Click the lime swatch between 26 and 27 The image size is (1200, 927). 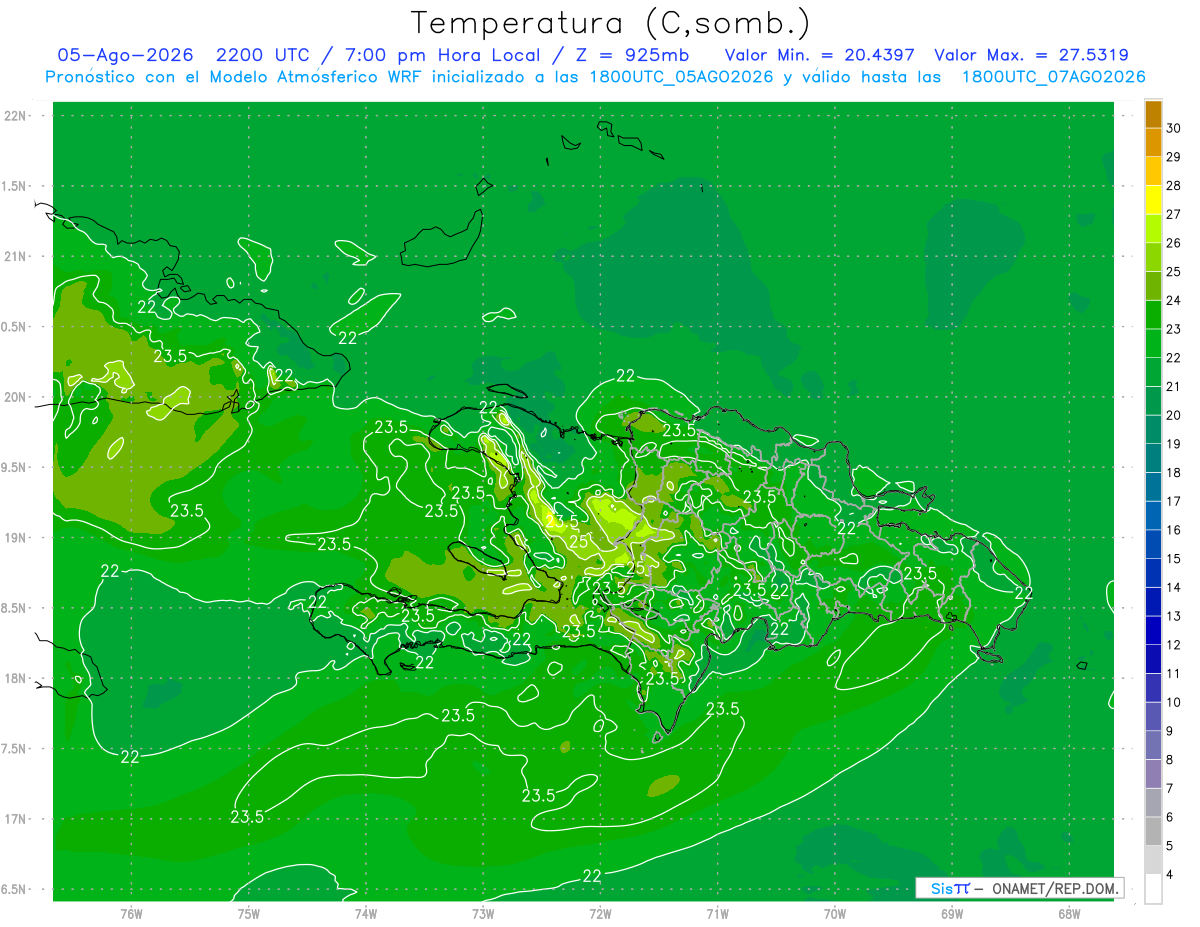pyautogui.click(x=1153, y=229)
